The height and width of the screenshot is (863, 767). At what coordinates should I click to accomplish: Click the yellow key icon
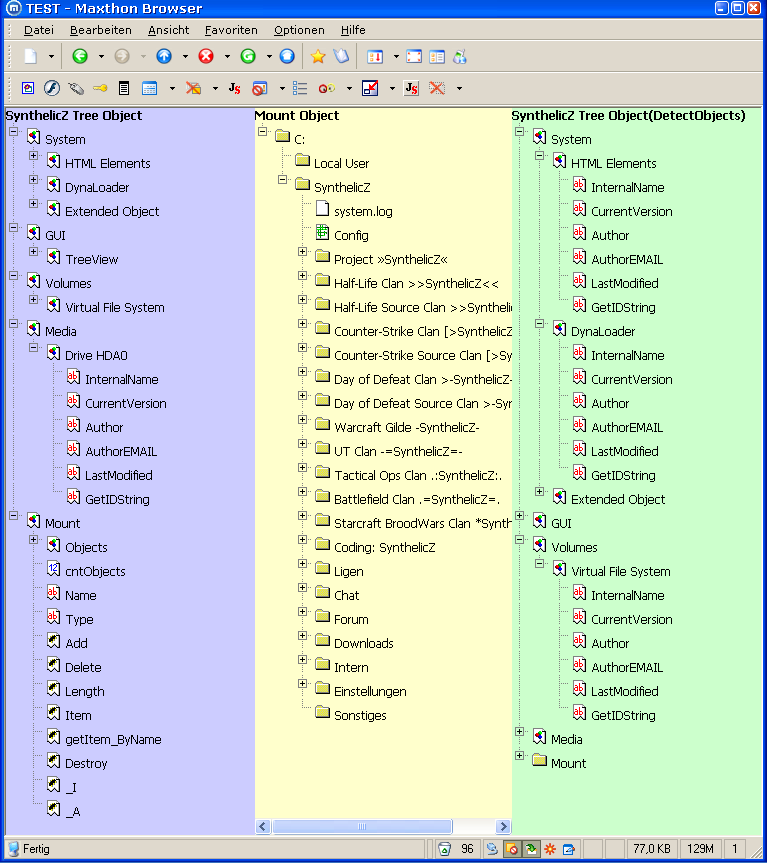(100, 88)
